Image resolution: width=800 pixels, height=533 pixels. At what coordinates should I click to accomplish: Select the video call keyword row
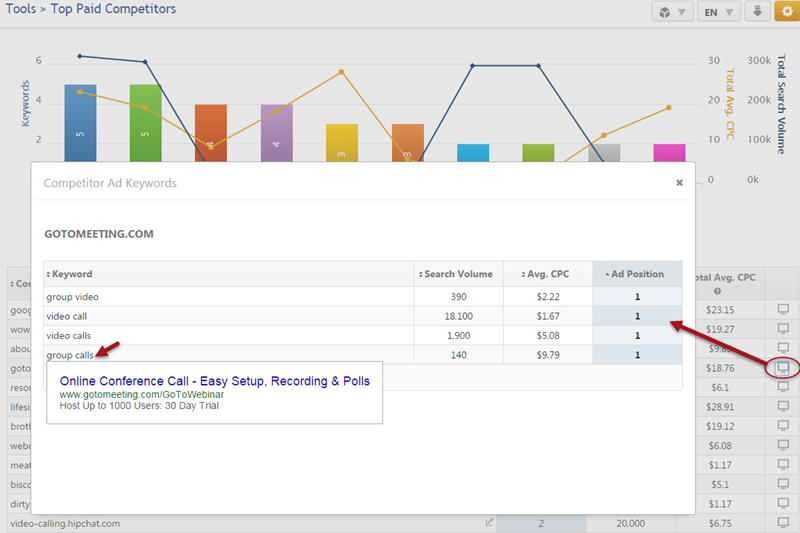pyautogui.click(x=66, y=316)
